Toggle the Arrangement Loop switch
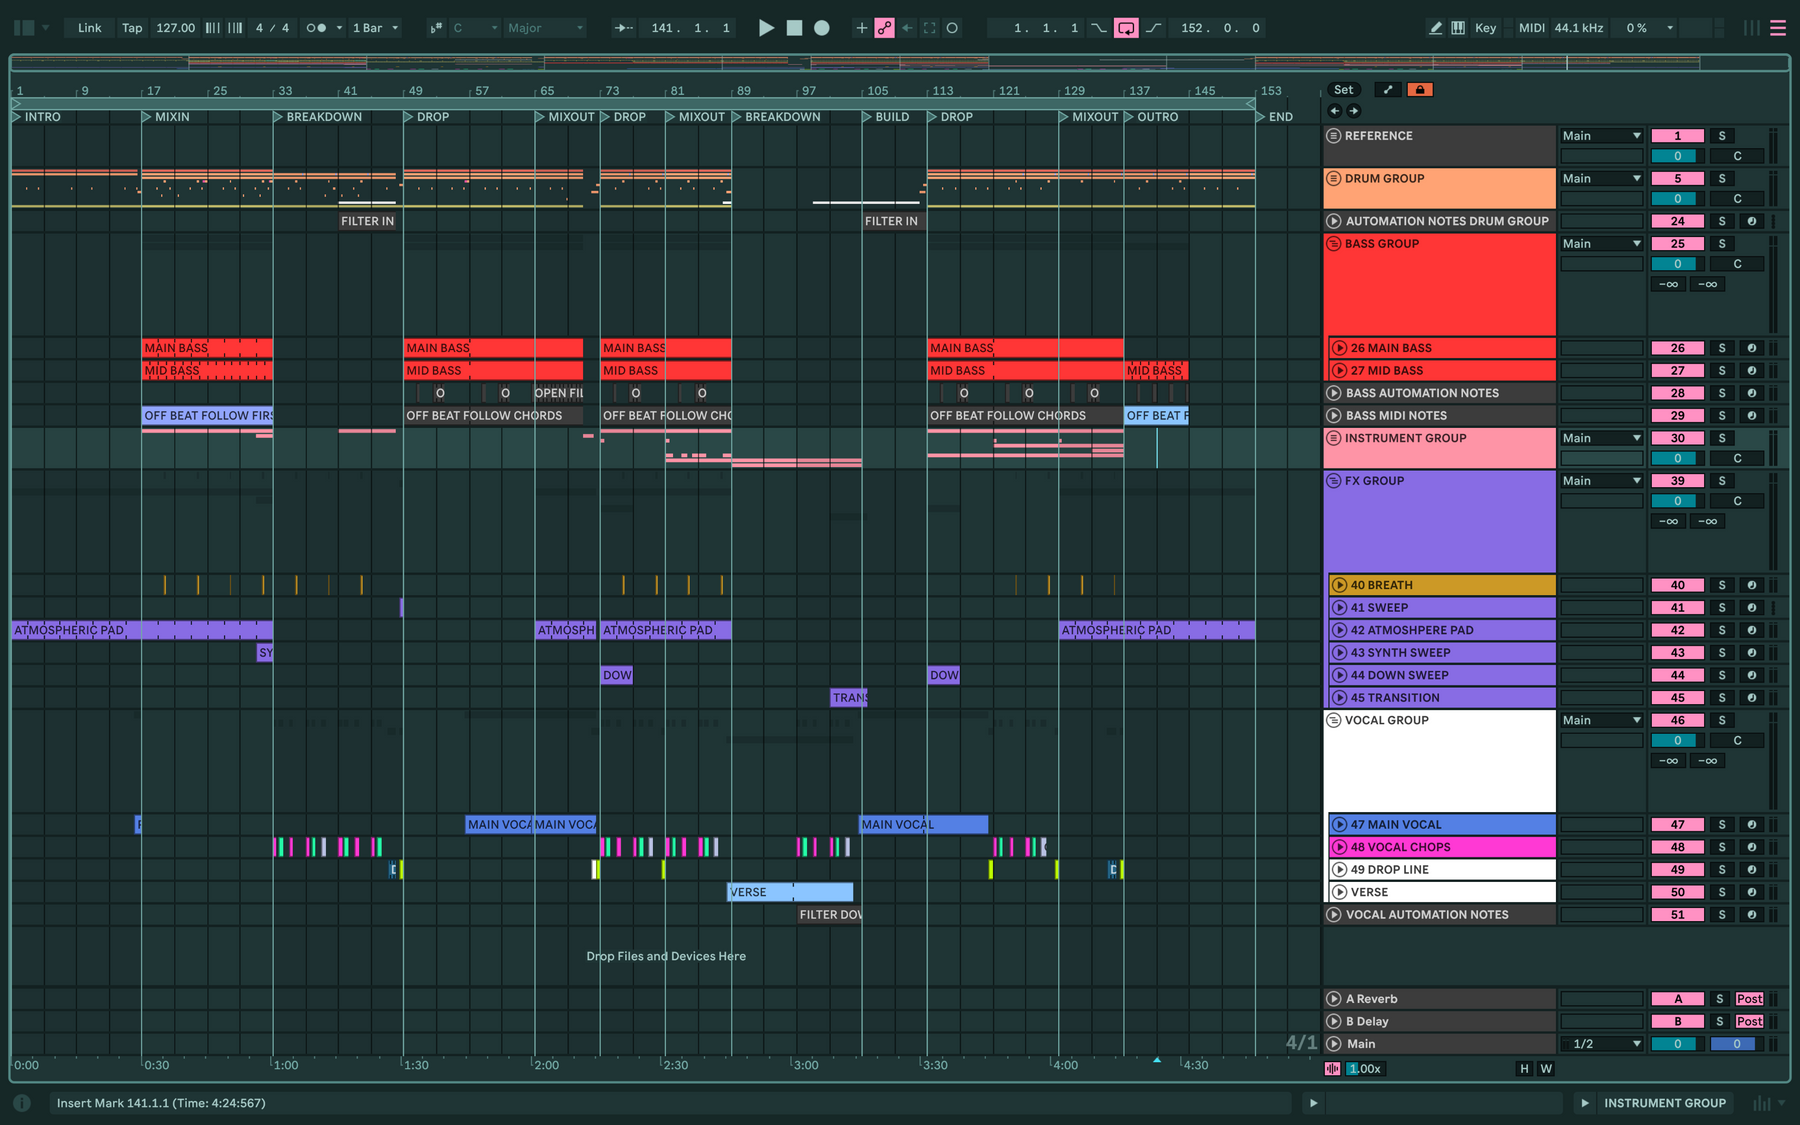 pos(1126,28)
